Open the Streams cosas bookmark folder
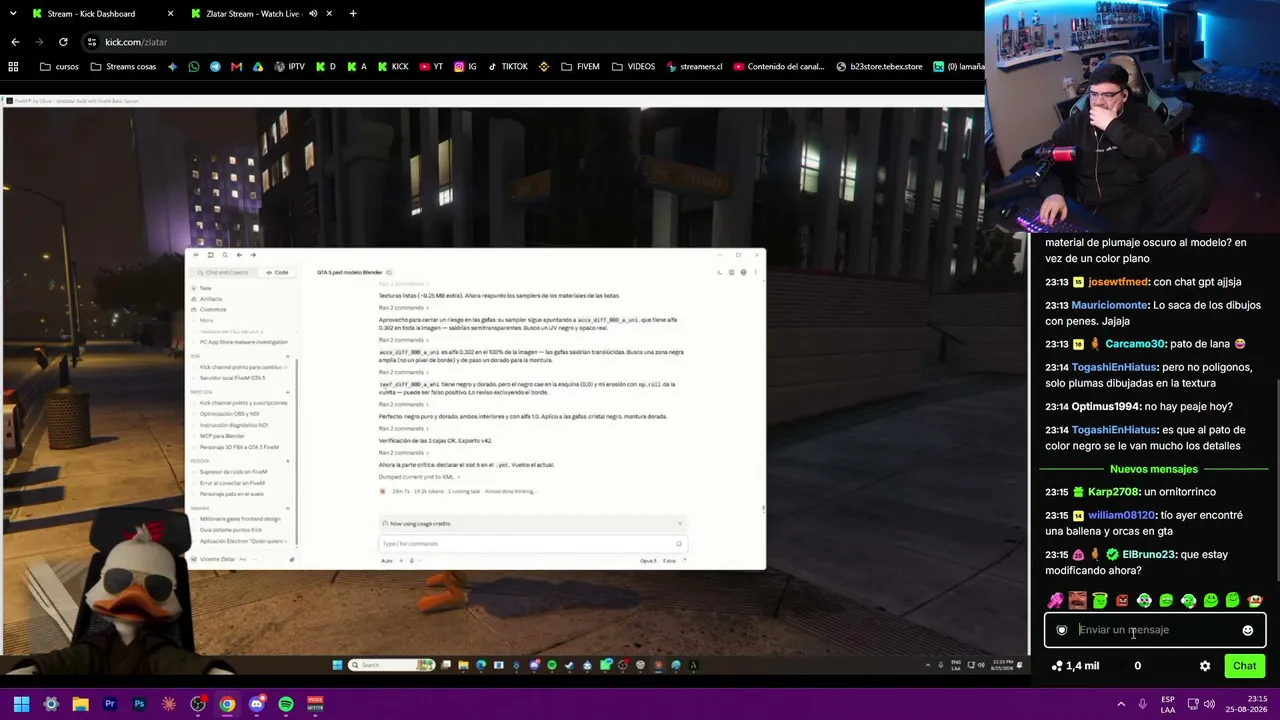Image resolution: width=1280 pixels, height=720 pixels. (123, 67)
